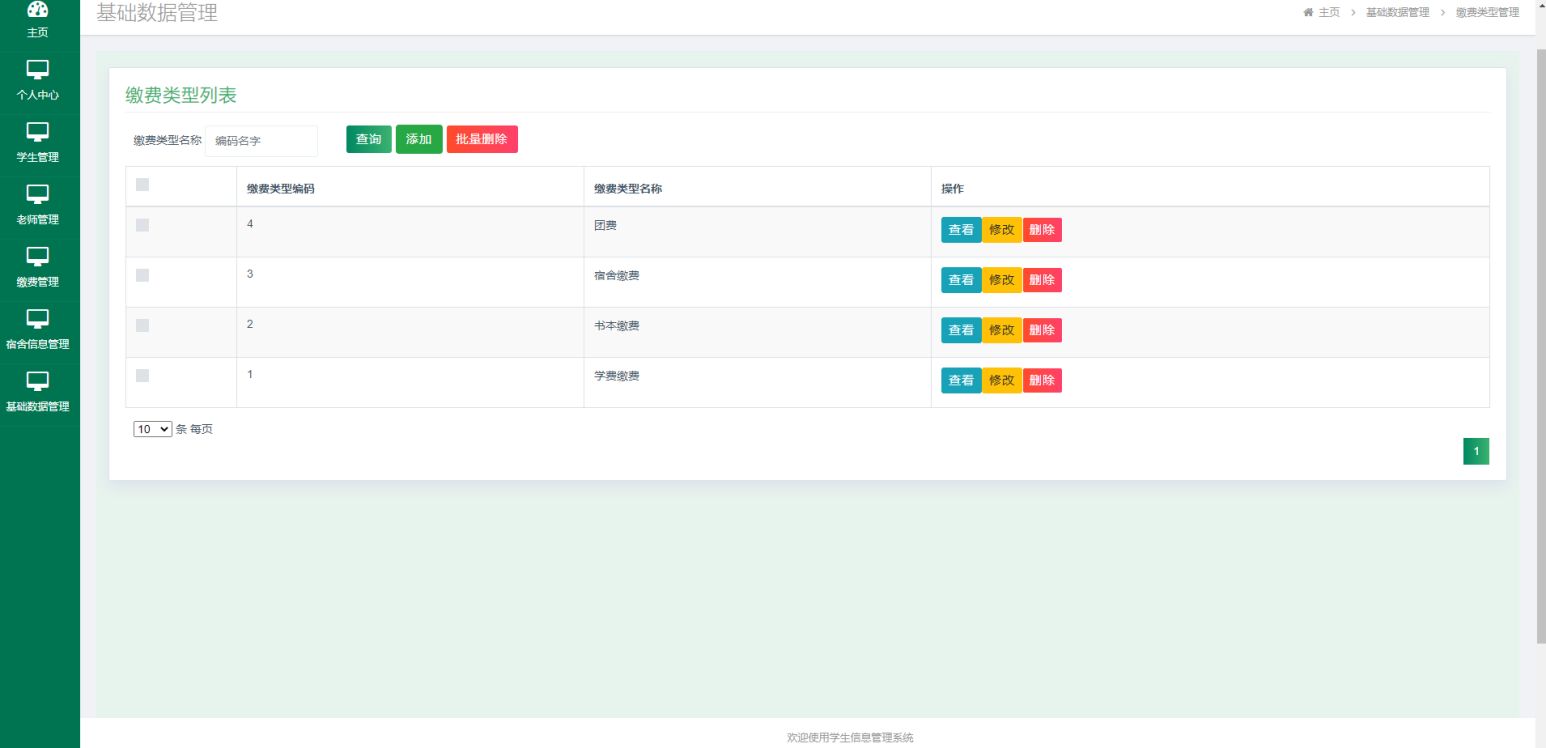1546x748 pixels.
Task: Delete 宿舍缴费 using 删除 button
Action: click(x=1042, y=280)
